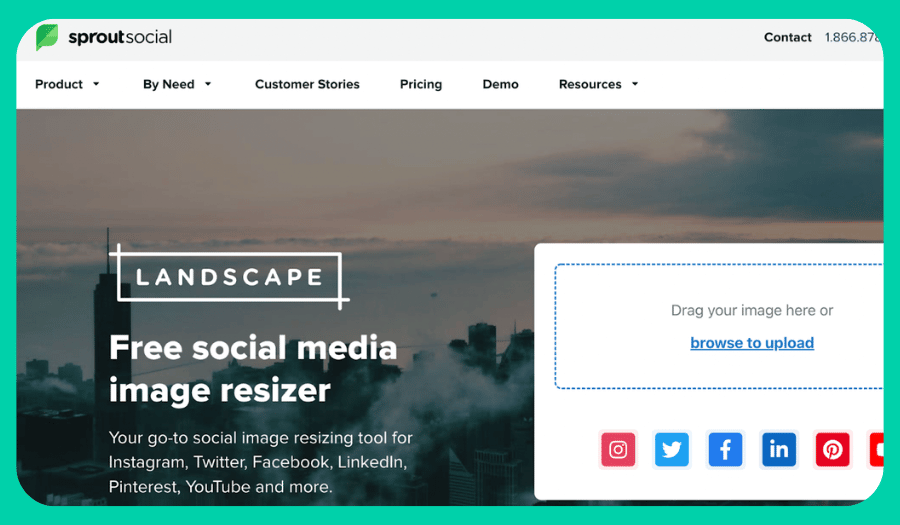Viewport: 900px width, 525px height.
Task: Select the Instagram icon
Action: [x=618, y=449]
